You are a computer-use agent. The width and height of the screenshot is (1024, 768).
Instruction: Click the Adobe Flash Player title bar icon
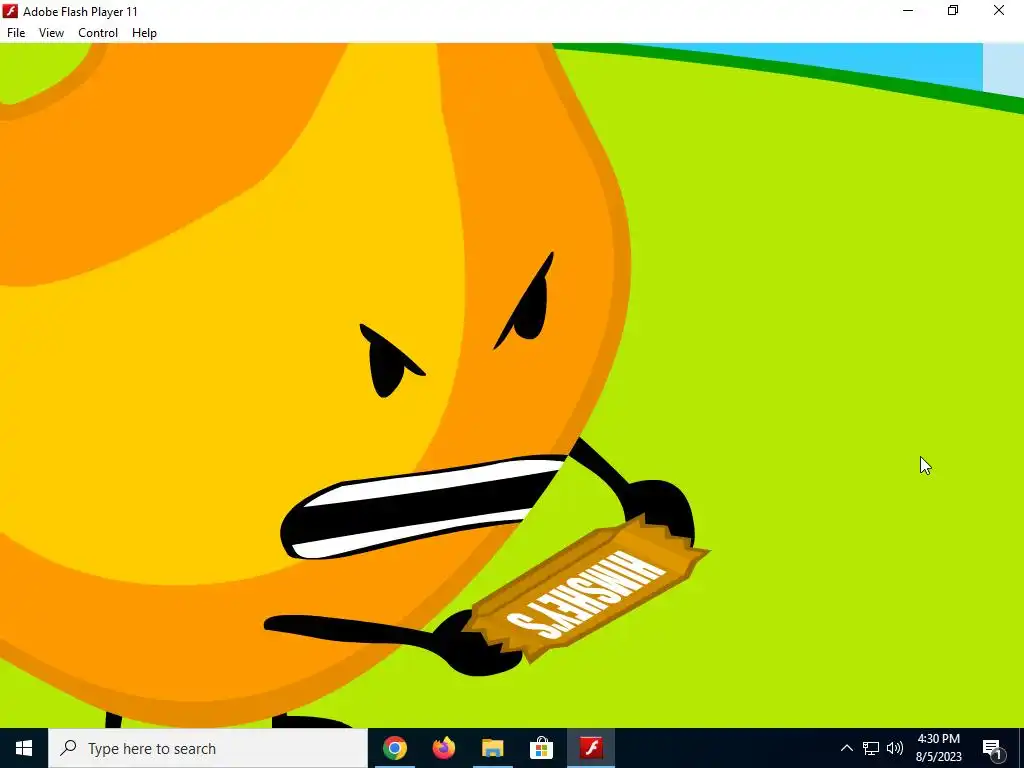point(10,11)
